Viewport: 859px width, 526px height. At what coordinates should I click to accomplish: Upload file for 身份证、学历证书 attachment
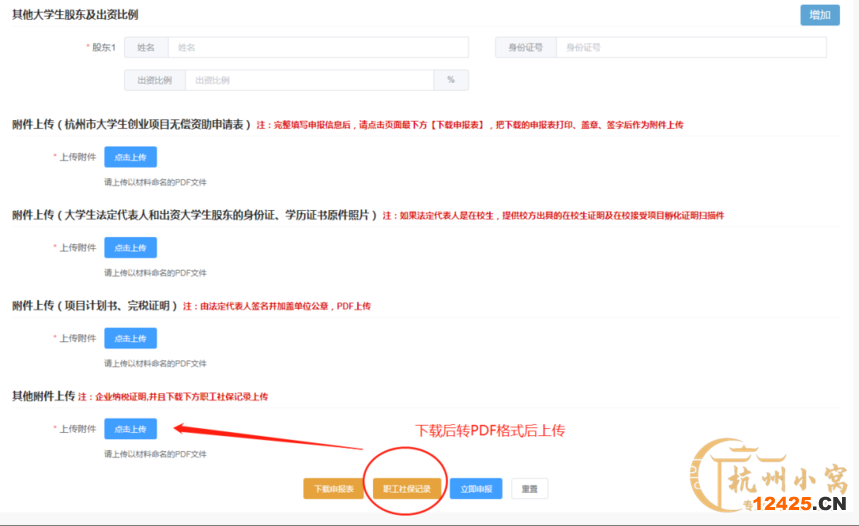click(130, 248)
